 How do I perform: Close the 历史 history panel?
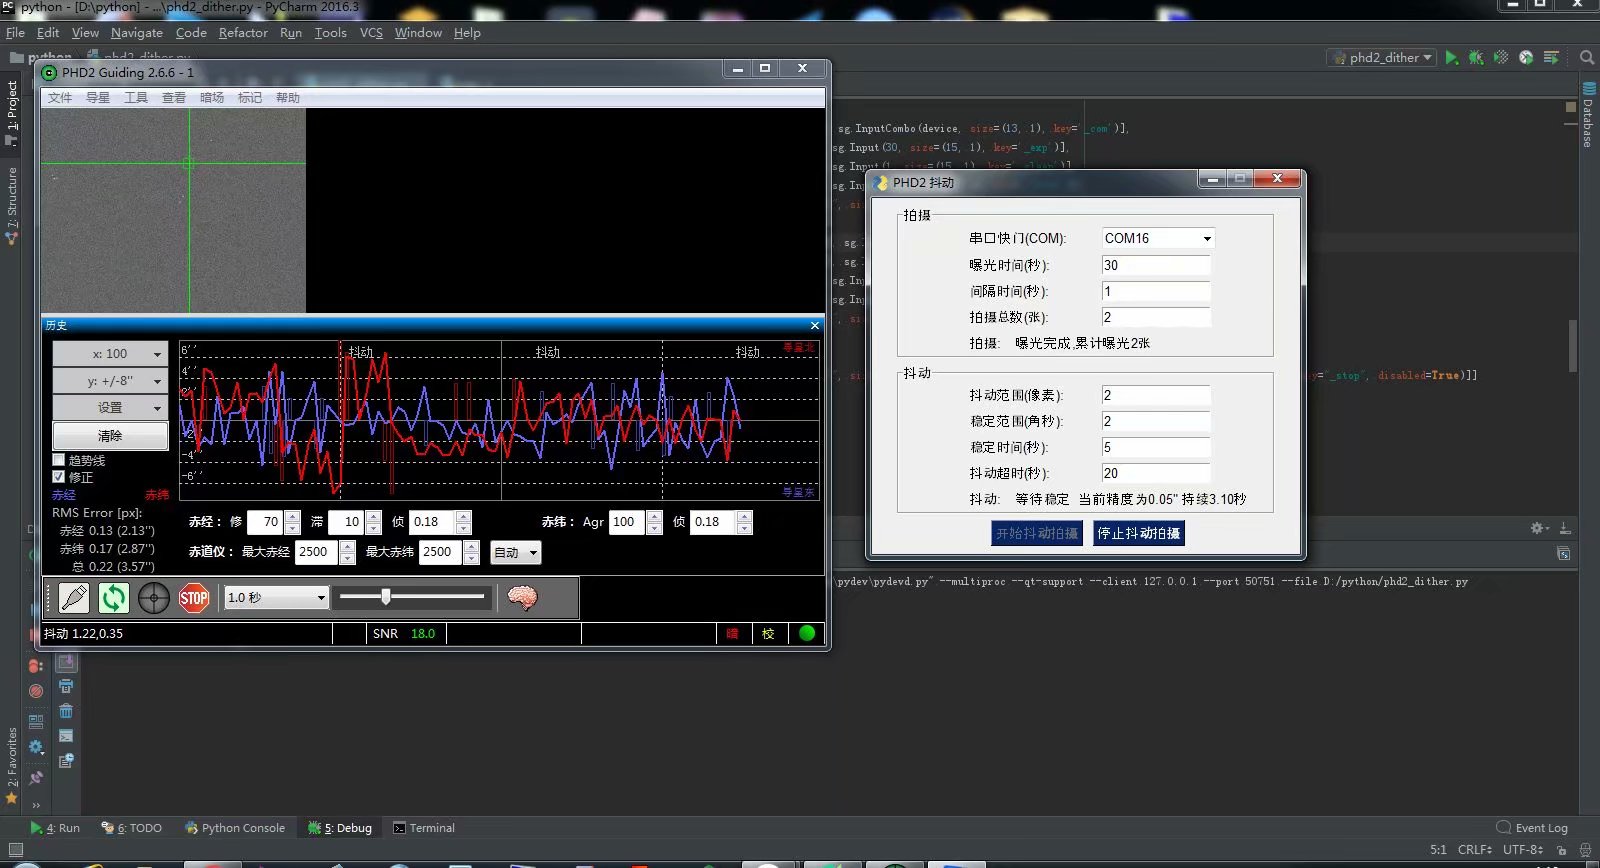coord(814,326)
